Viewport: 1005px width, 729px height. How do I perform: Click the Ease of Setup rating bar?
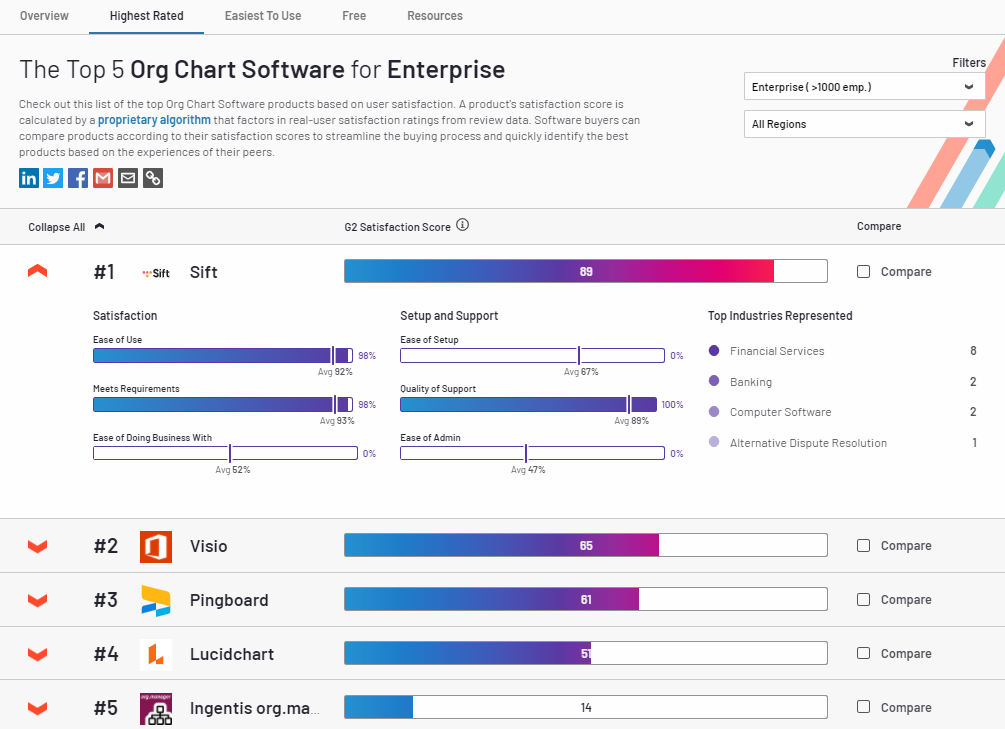532,355
